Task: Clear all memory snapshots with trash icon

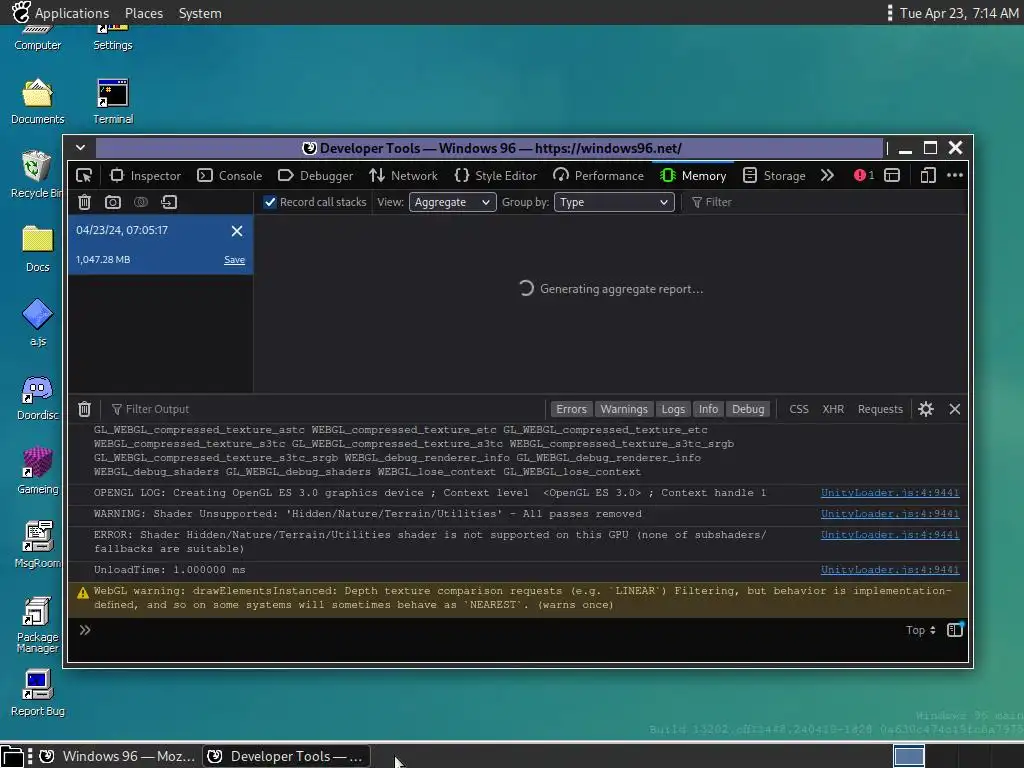Action: tap(84, 202)
